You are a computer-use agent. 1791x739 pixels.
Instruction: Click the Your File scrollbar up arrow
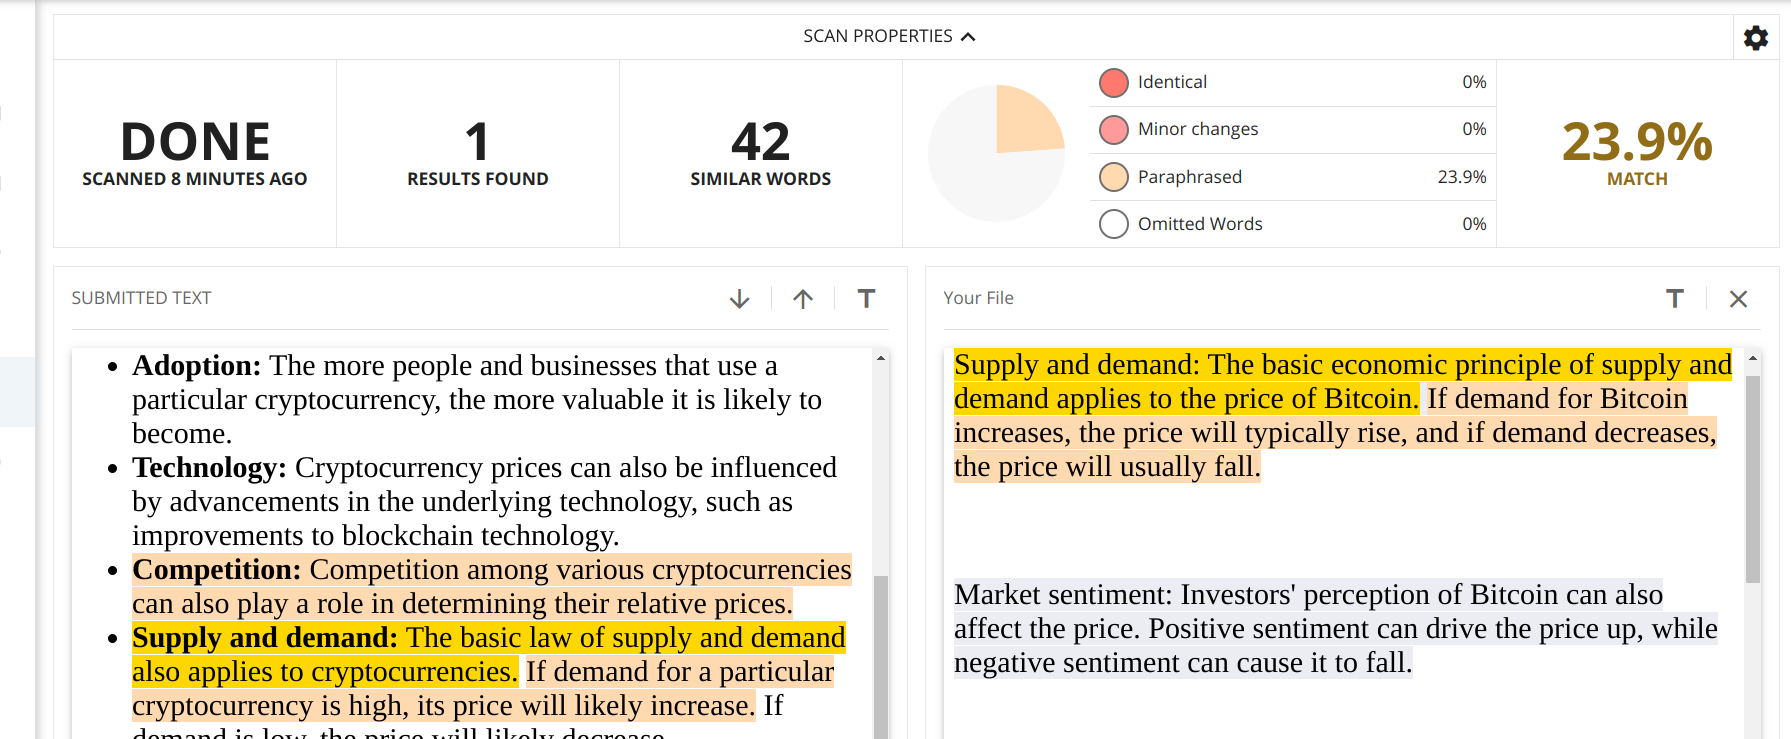(x=1752, y=358)
